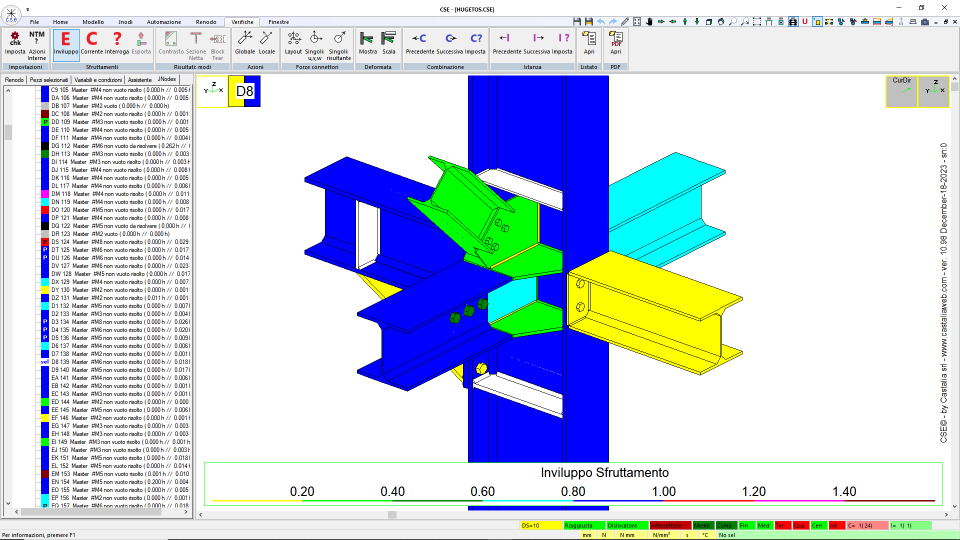The width and height of the screenshot is (960, 540).
Task: Open the Modello ribbon tab
Action: coord(93,22)
